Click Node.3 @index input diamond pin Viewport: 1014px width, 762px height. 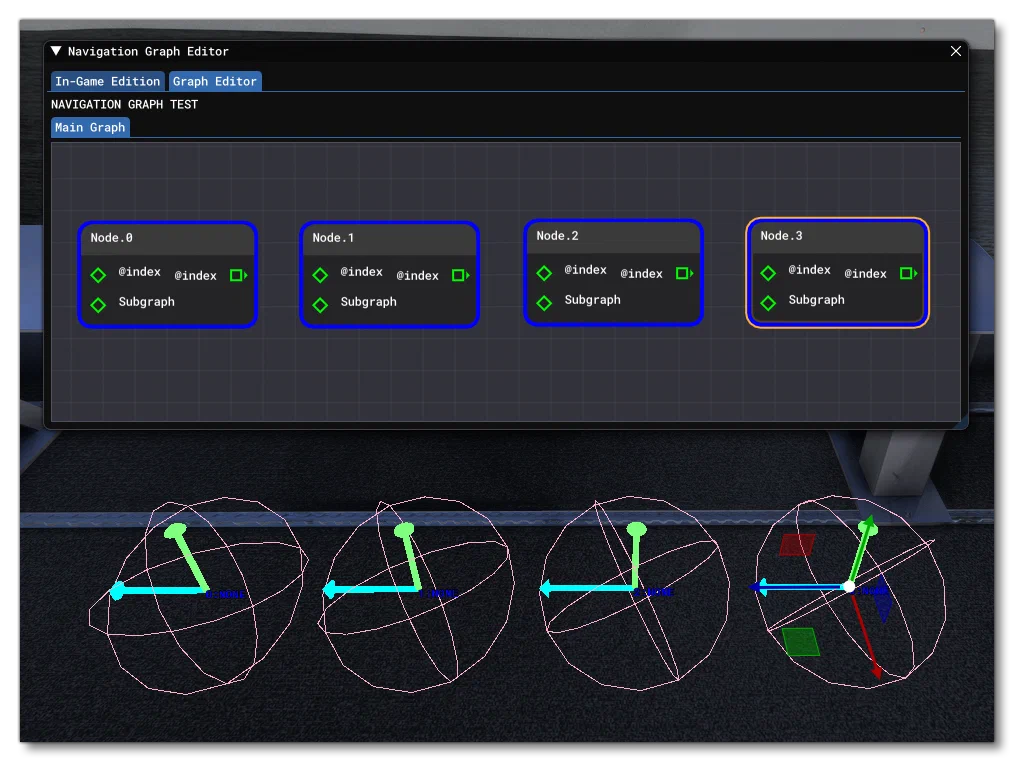pos(768,274)
